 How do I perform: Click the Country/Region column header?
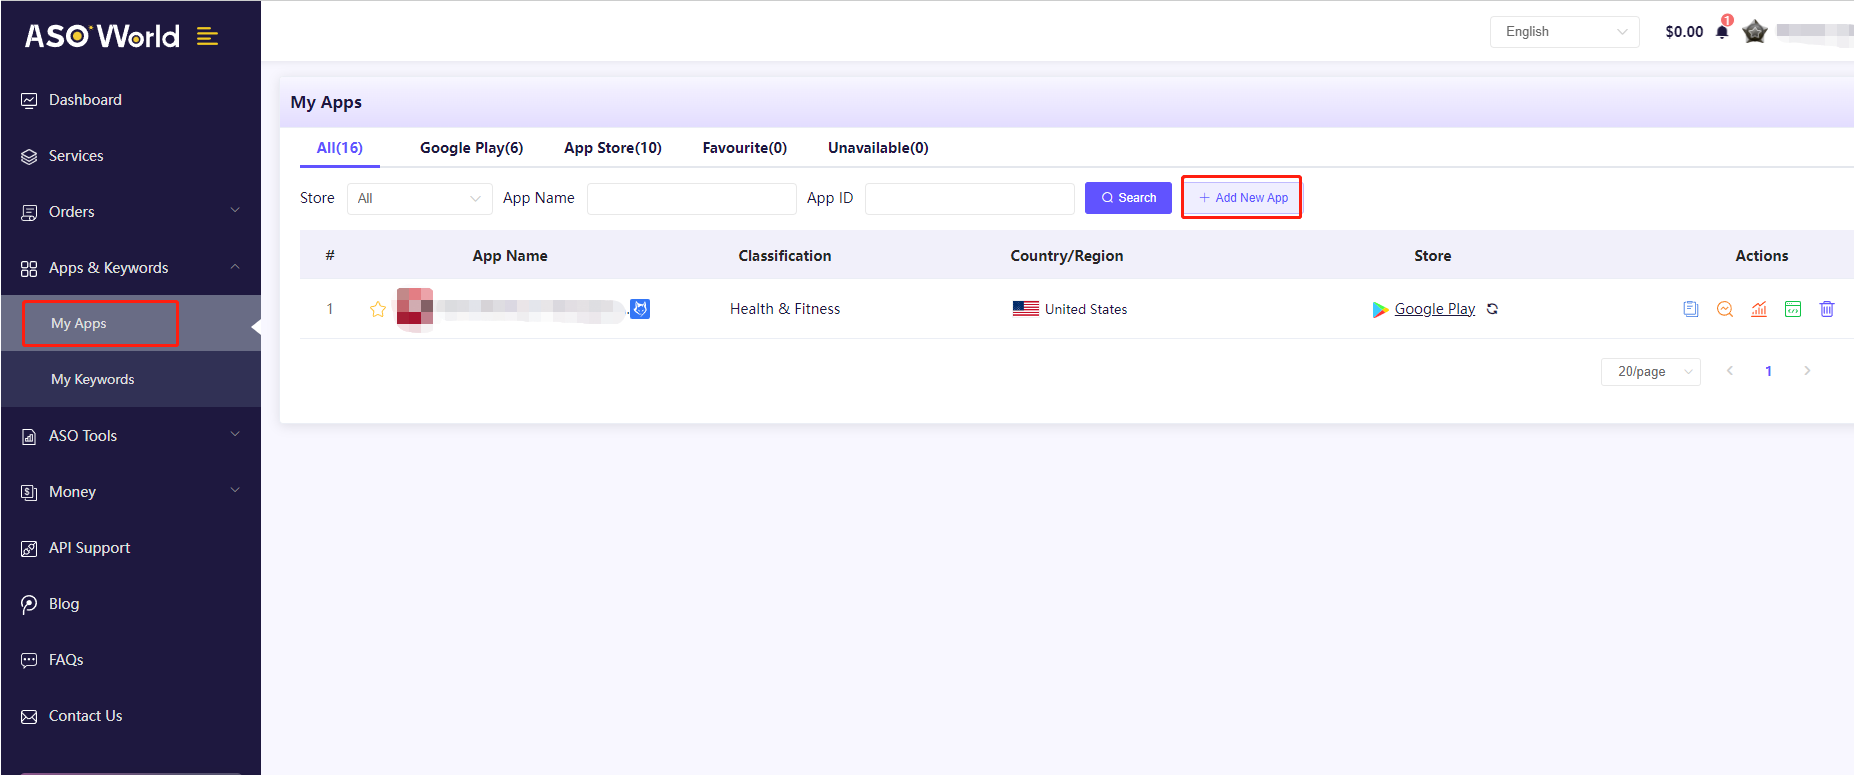coord(1067,256)
